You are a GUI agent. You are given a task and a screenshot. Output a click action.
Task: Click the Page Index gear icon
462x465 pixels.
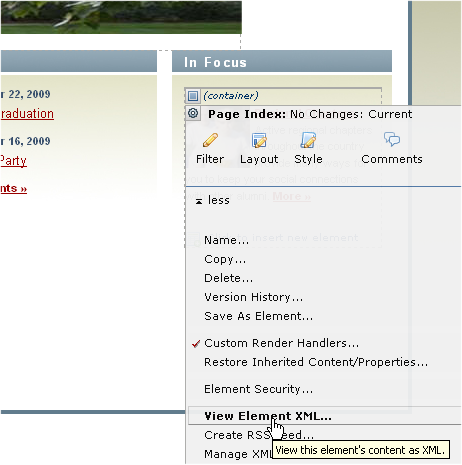coord(193,114)
